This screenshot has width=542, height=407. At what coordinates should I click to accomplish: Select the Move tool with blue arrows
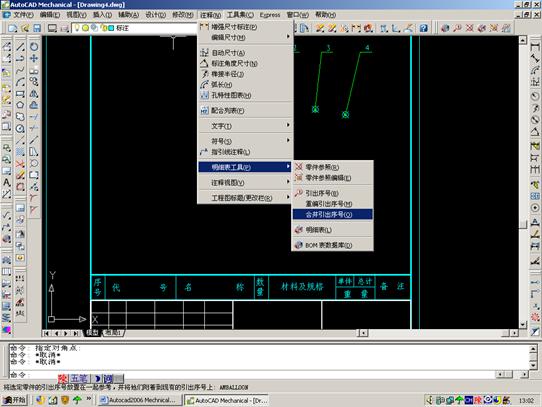(x=34, y=58)
